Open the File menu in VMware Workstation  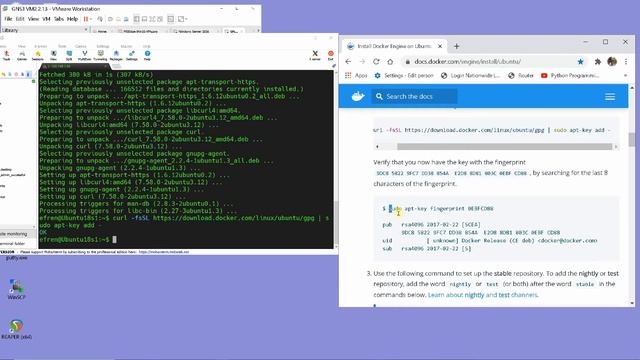point(8,19)
